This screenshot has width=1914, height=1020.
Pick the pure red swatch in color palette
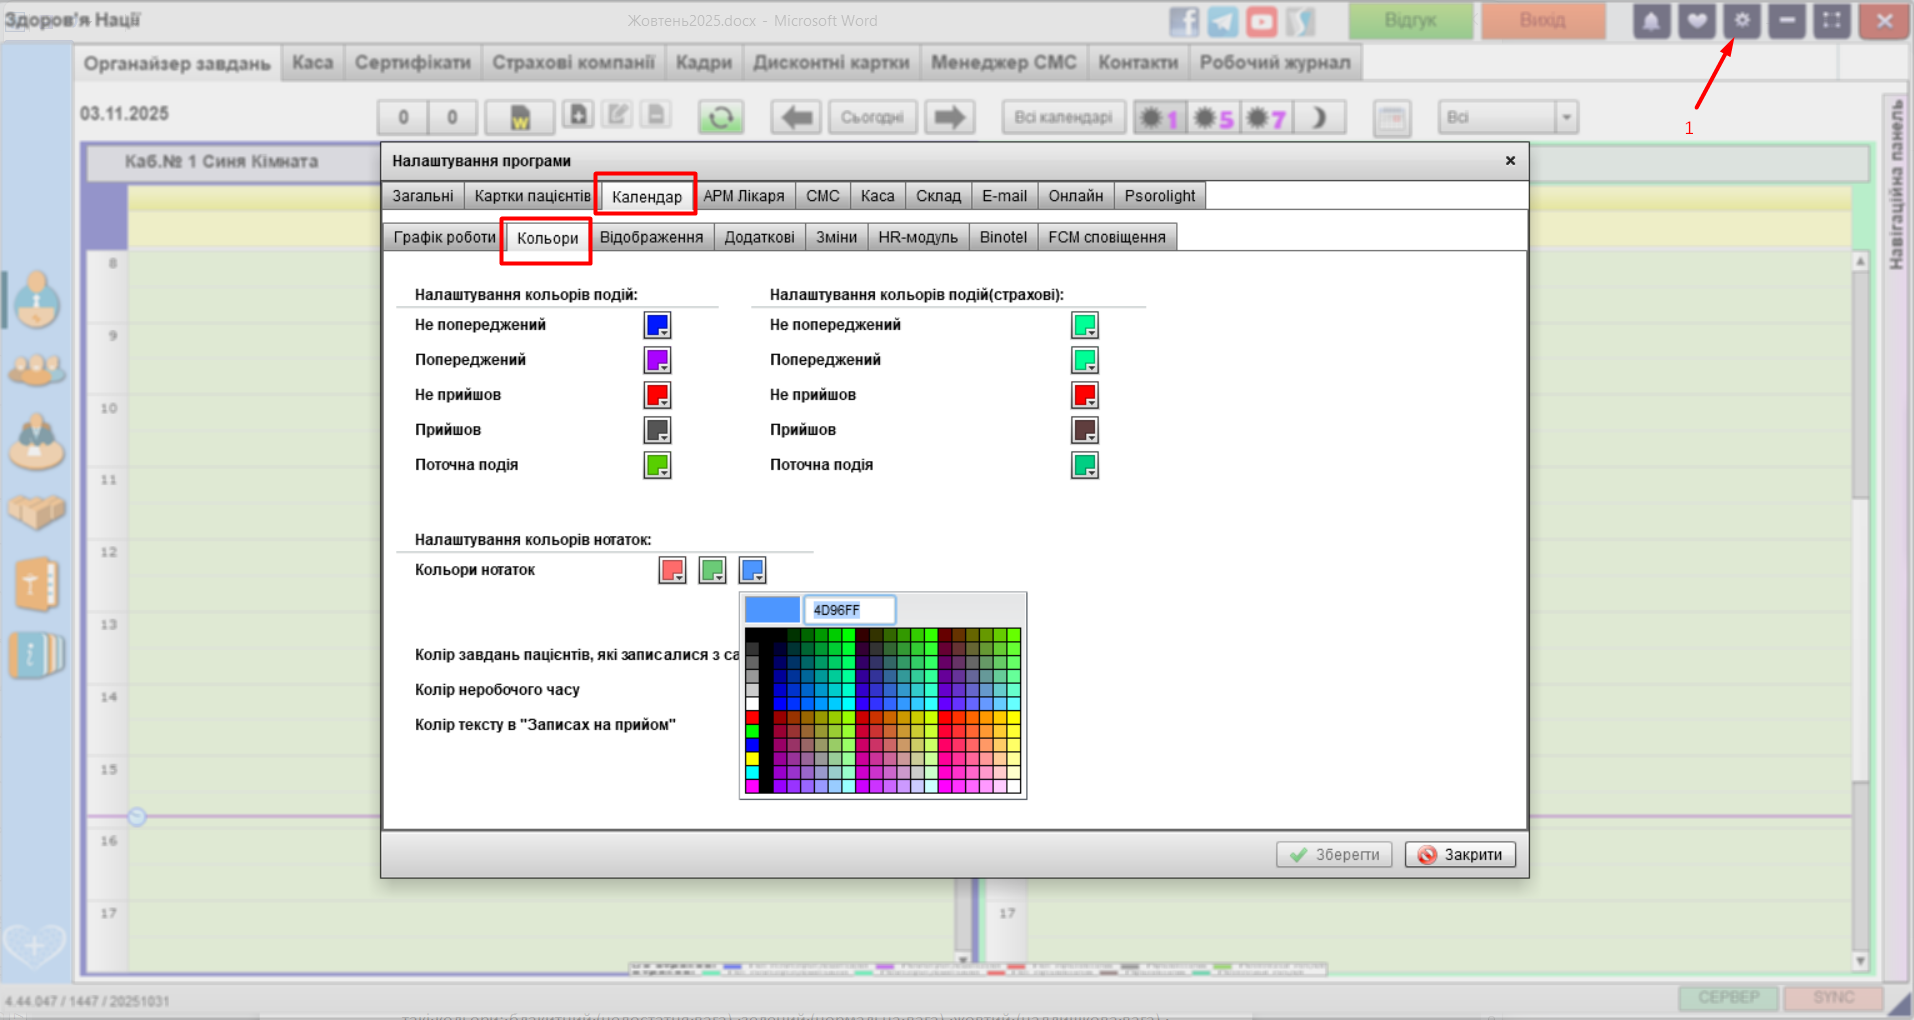coord(752,718)
